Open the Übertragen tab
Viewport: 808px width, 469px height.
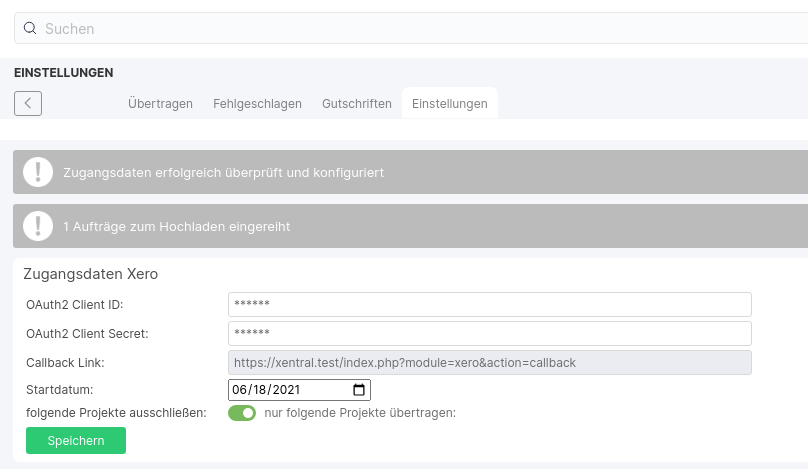(x=160, y=104)
